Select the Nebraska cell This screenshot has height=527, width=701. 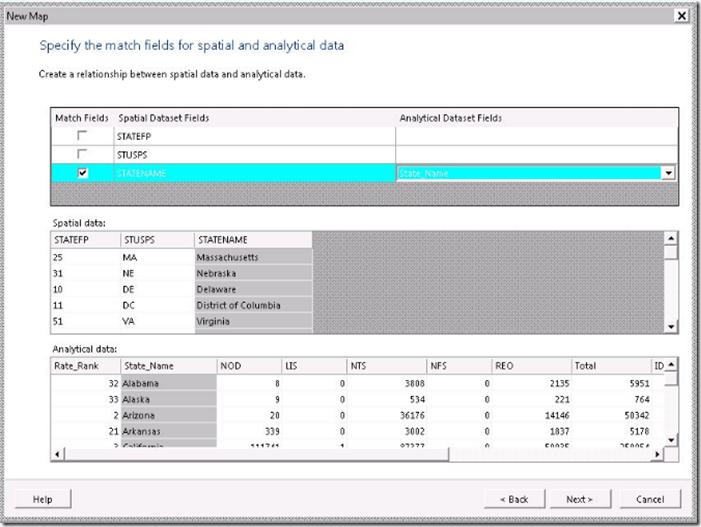click(x=253, y=274)
